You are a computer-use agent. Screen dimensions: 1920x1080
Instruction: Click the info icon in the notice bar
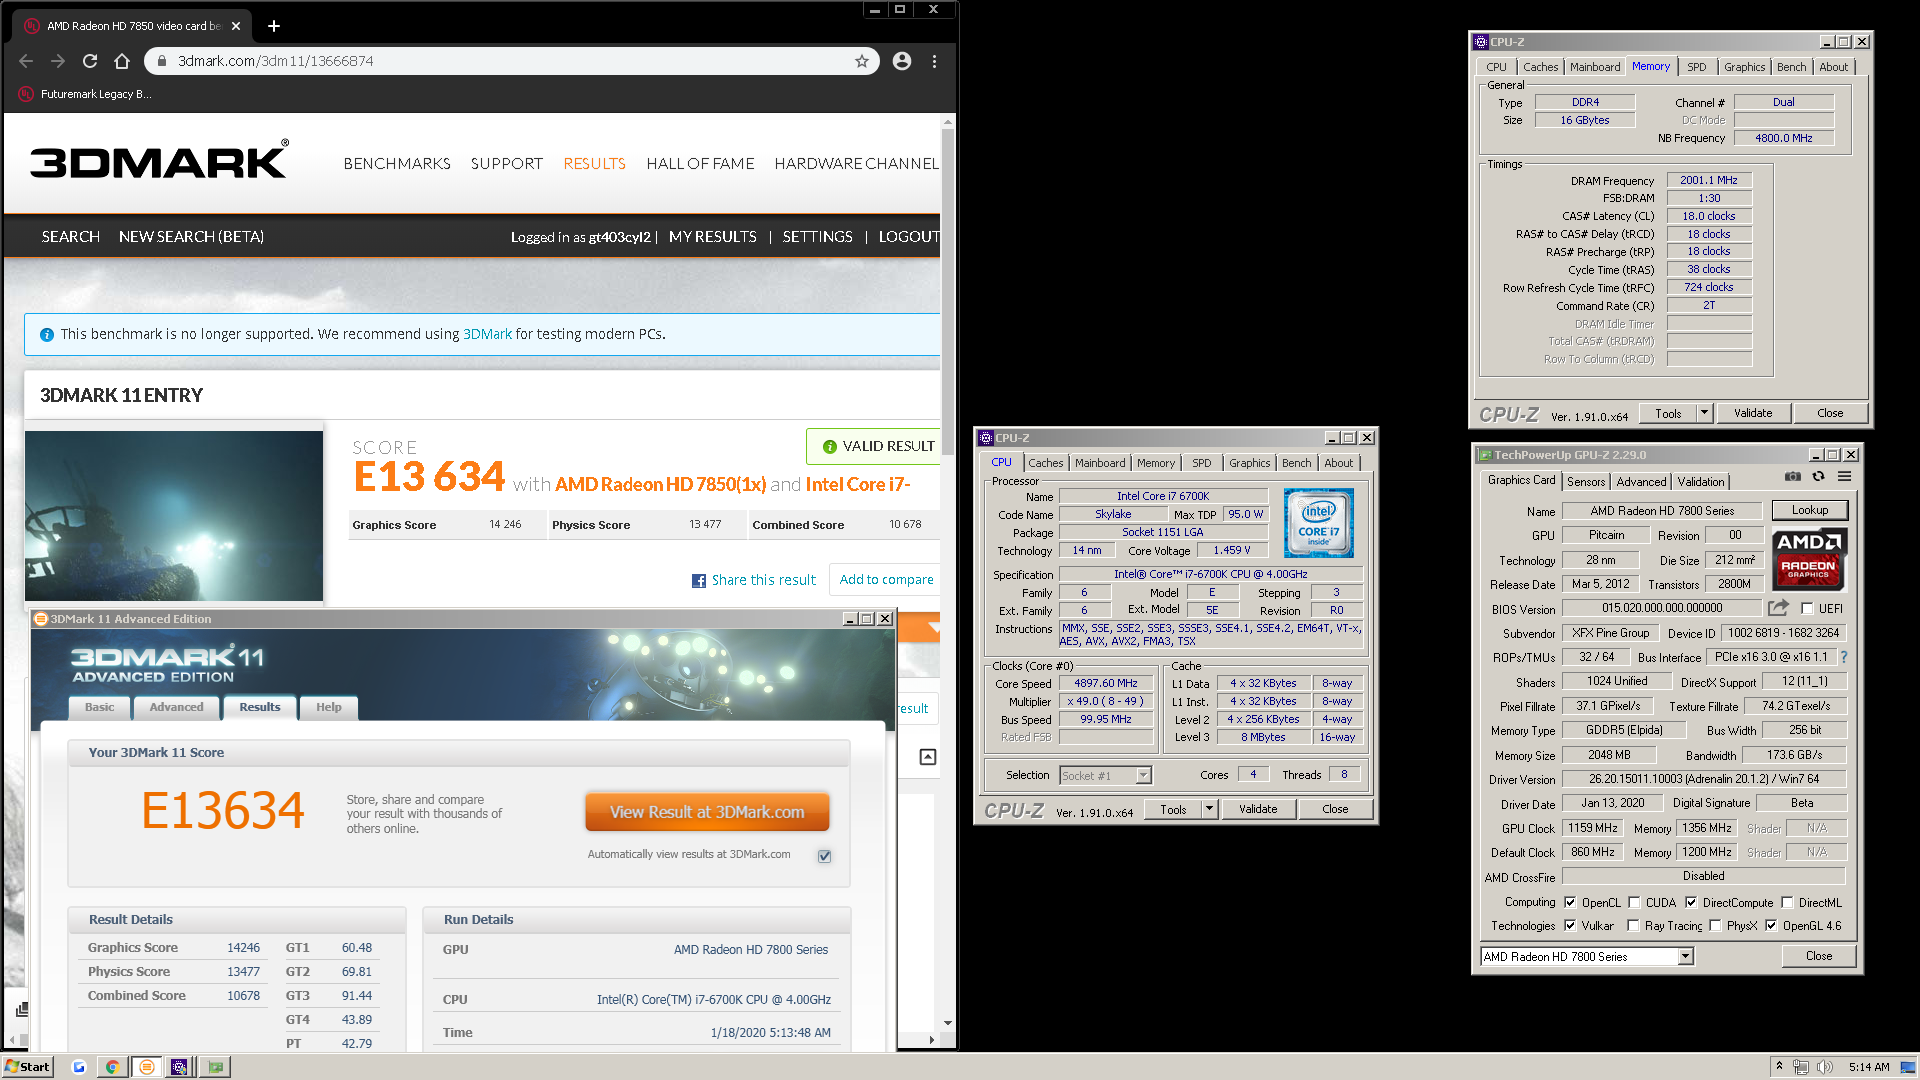(47, 335)
